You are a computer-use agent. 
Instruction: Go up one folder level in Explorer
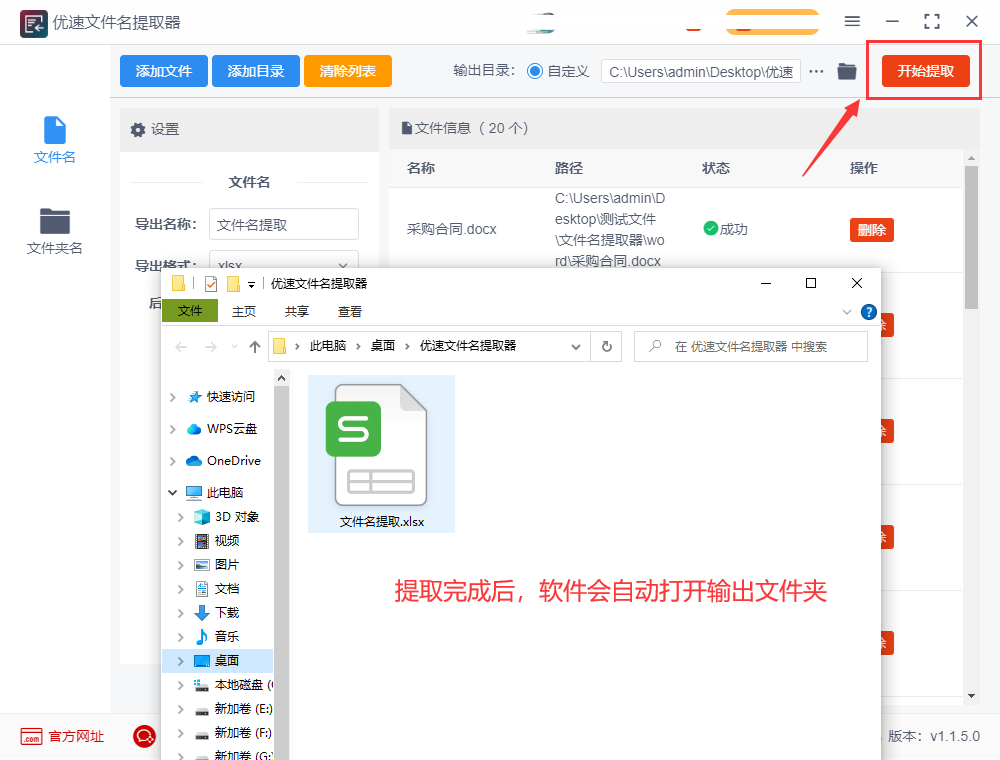click(x=255, y=347)
